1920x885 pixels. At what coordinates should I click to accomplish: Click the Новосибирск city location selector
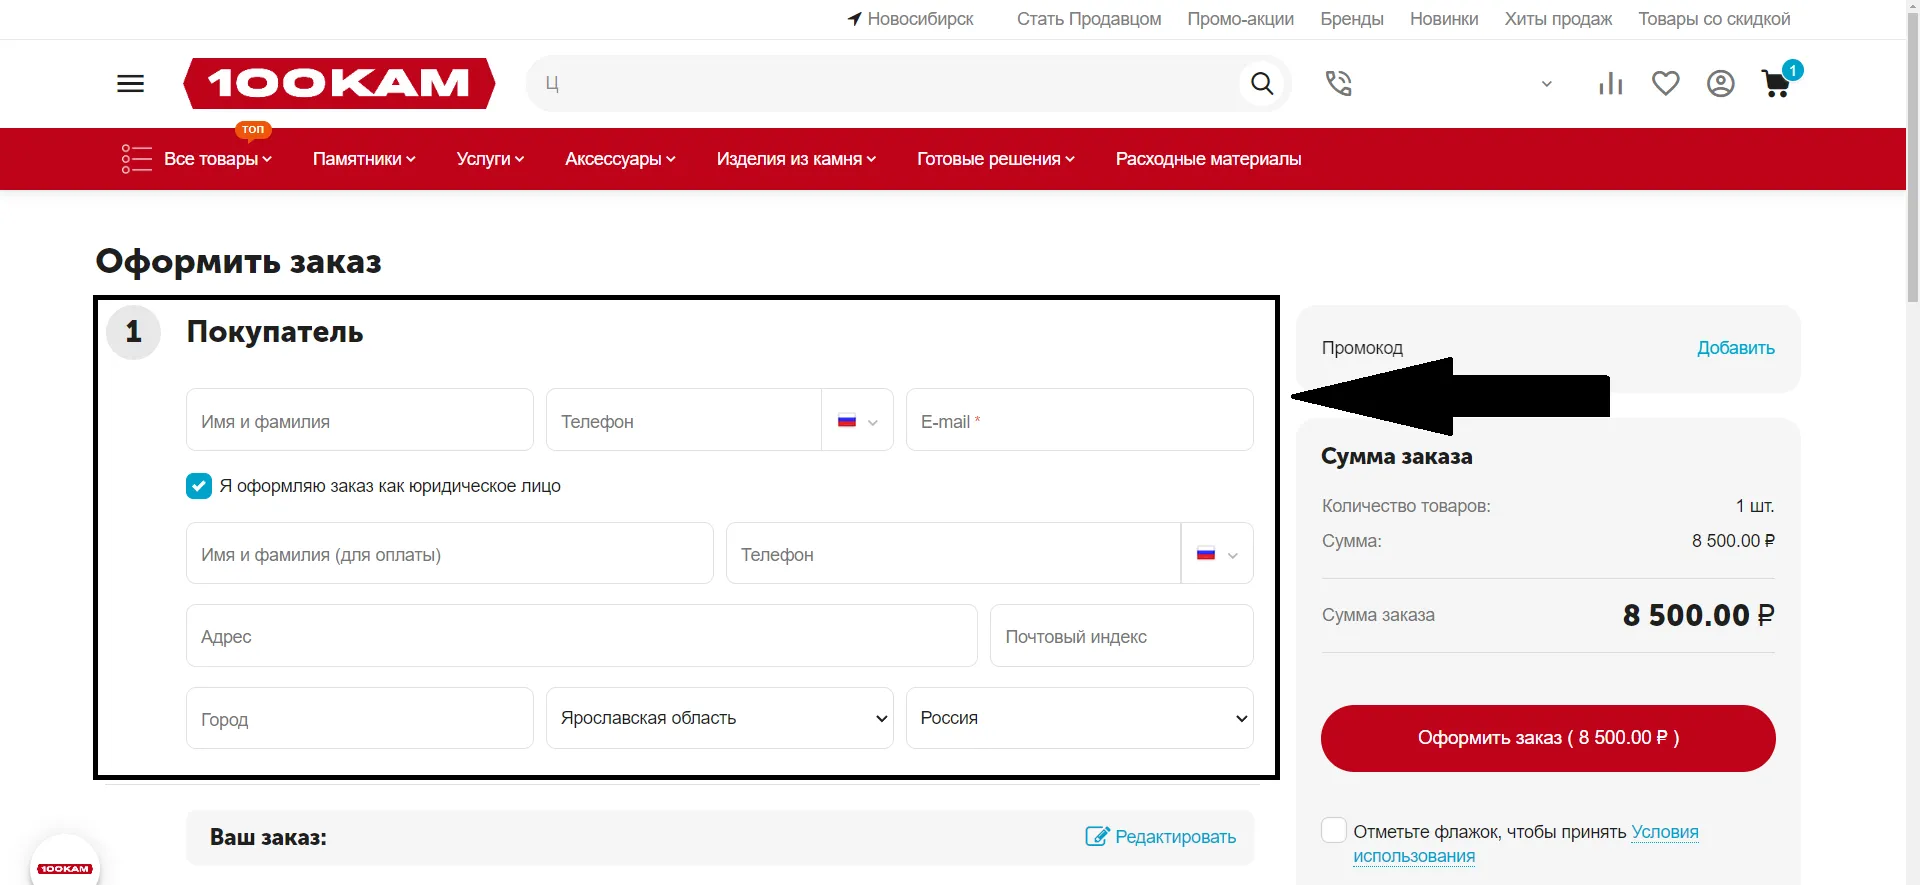910,19
